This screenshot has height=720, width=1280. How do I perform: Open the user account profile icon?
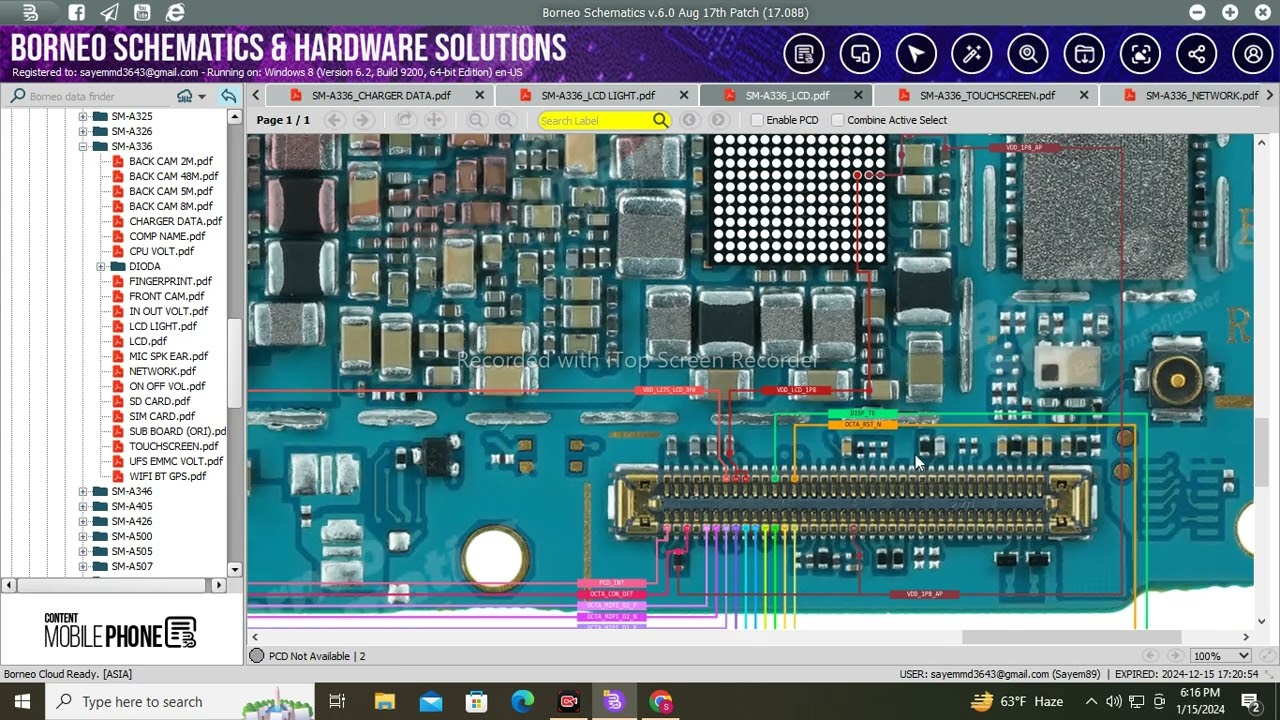(x=1253, y=54)
